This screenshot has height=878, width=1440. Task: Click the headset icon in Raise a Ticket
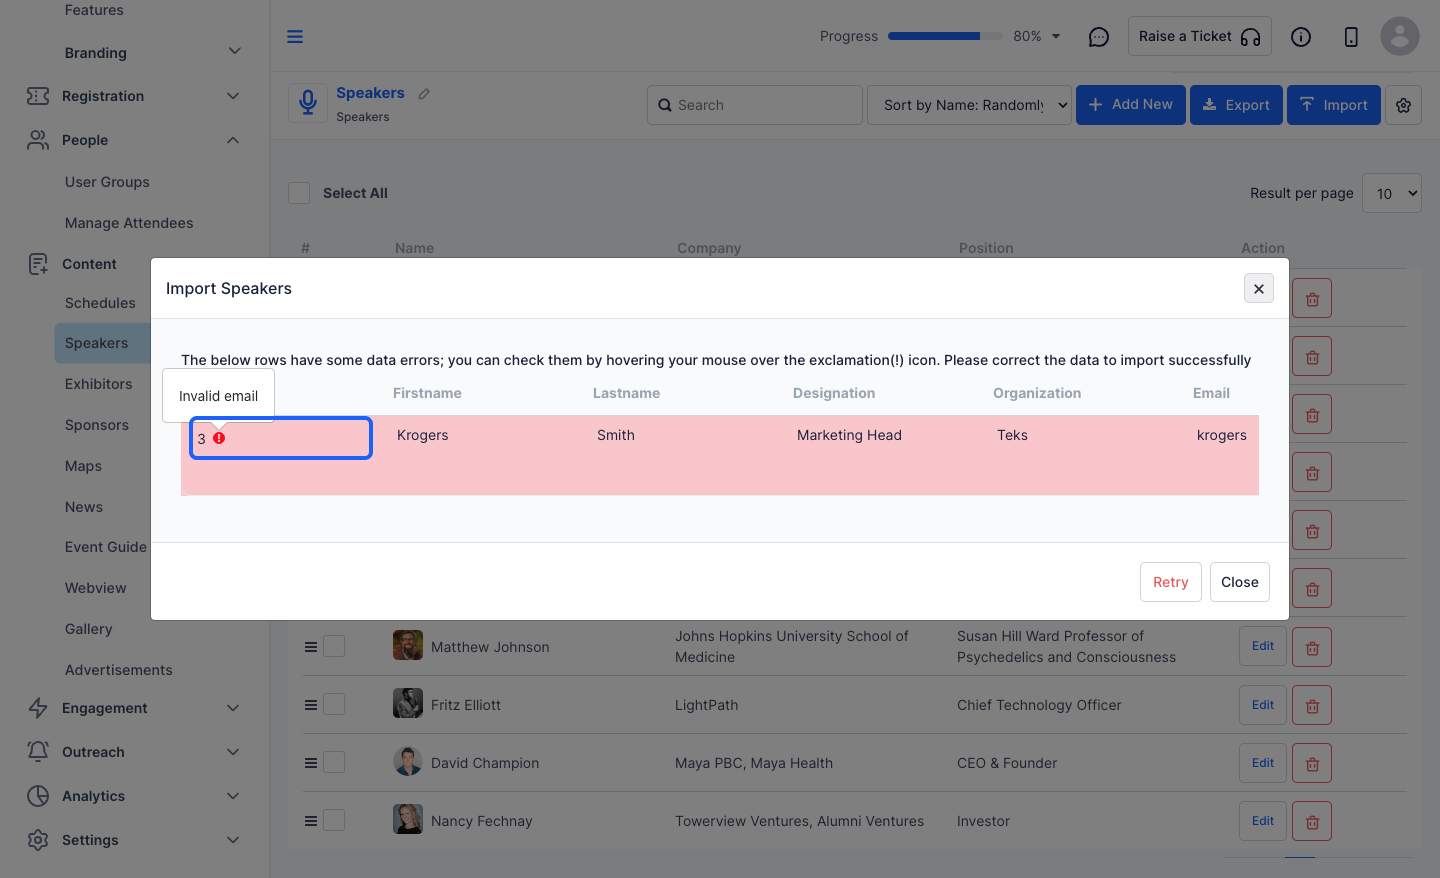(1250, 37)
